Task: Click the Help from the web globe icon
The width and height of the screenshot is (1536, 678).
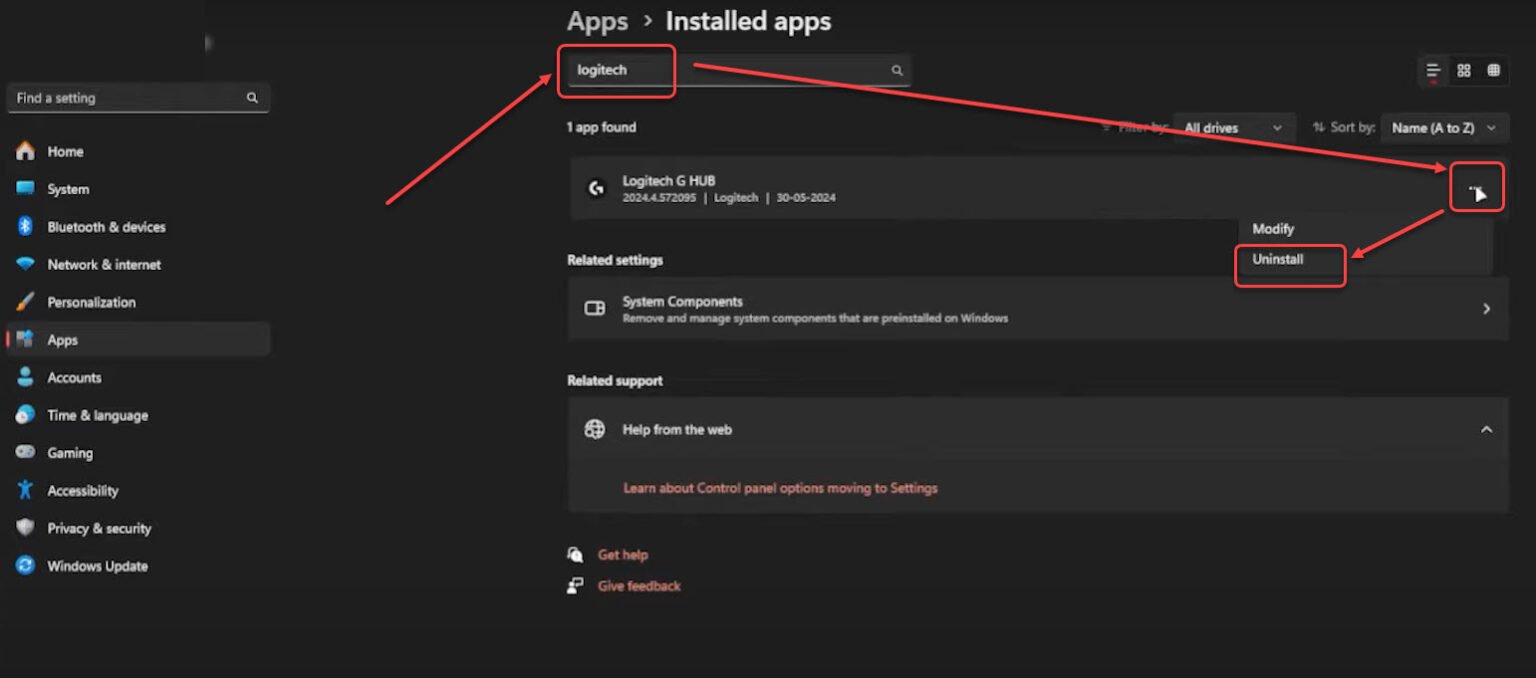Action: tap(594, 428)
